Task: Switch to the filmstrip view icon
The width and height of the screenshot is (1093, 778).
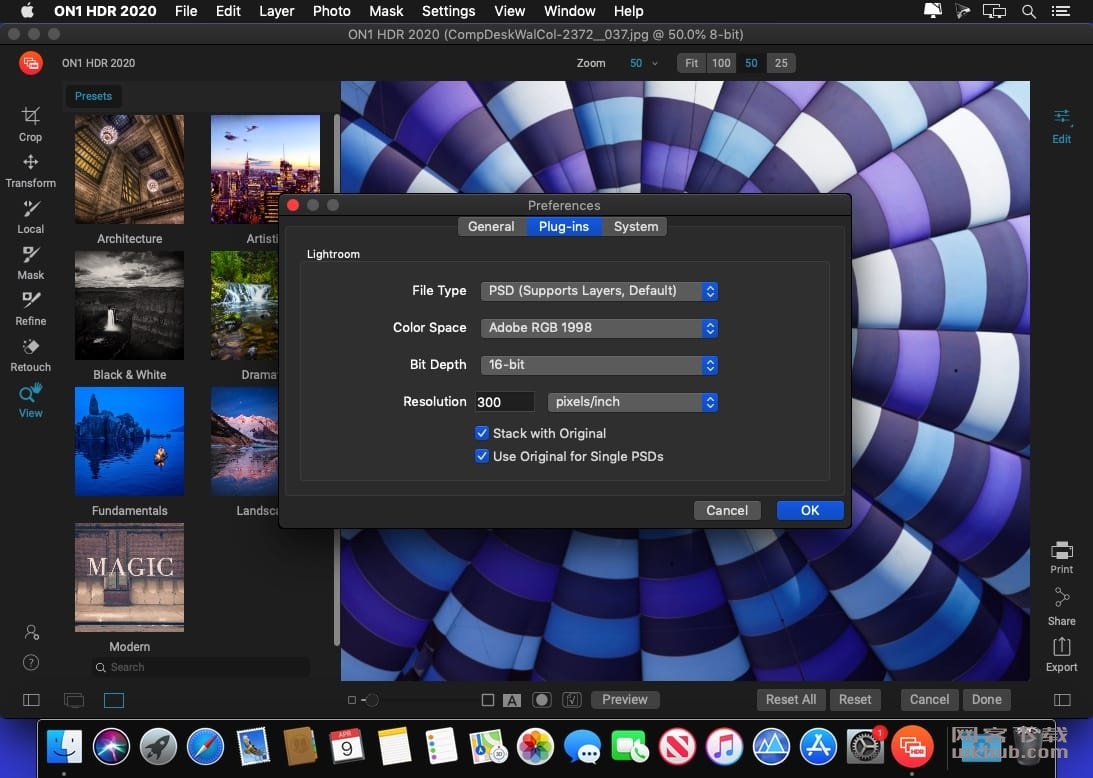Action: (74, 700)
